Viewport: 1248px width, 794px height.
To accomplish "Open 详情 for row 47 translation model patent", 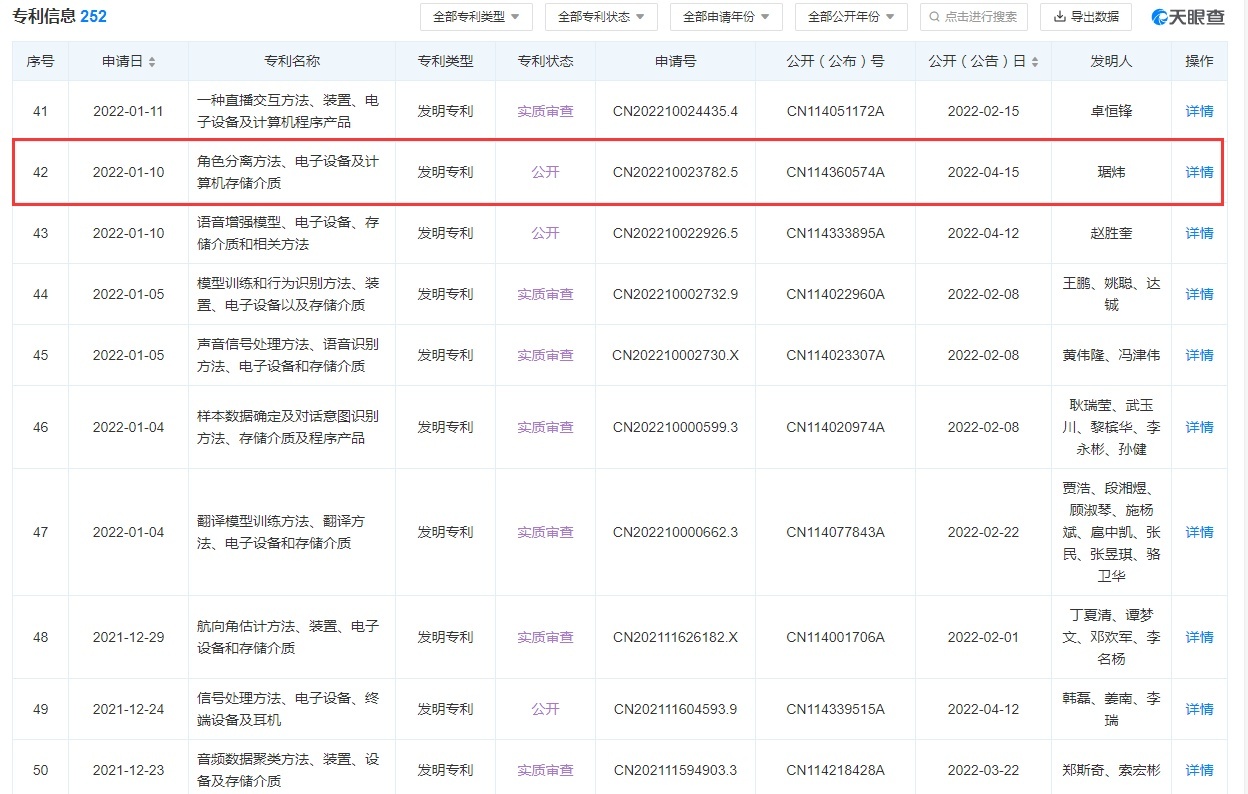I will pos(1199,532).
